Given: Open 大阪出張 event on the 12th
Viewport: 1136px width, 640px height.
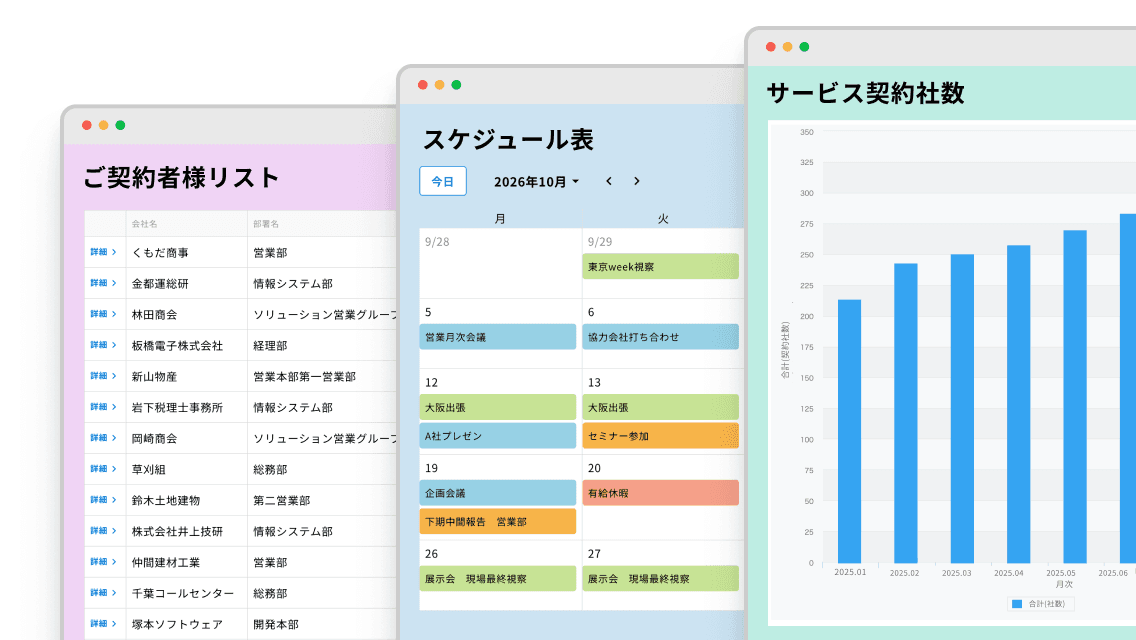Looking at the screenshot, I should tap(498, 407).
